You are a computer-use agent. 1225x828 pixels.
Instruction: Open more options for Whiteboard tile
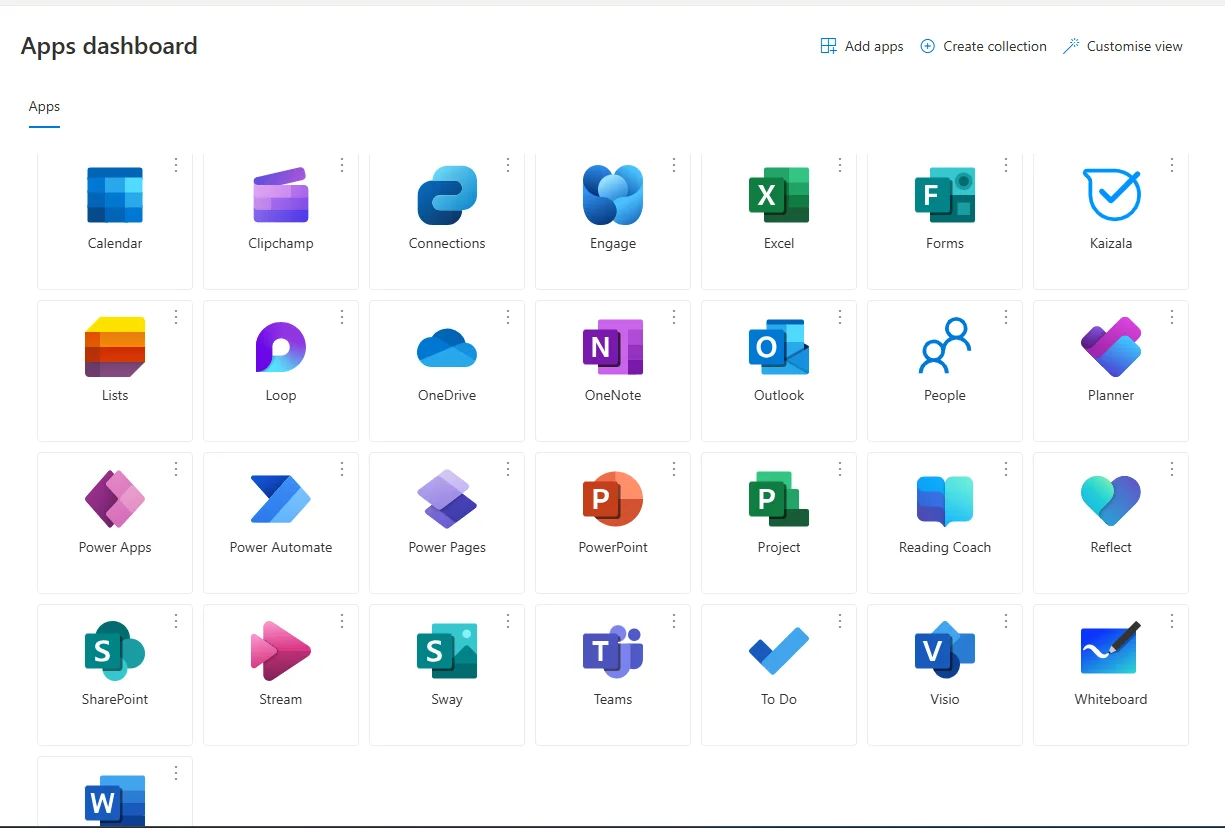coord(1172,621)
